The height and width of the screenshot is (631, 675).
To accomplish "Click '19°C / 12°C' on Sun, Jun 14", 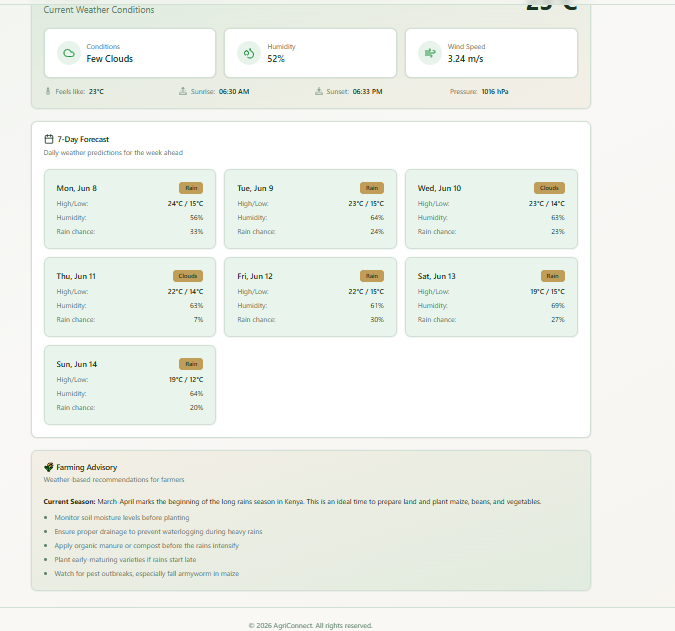I will [x=186, y=380].
